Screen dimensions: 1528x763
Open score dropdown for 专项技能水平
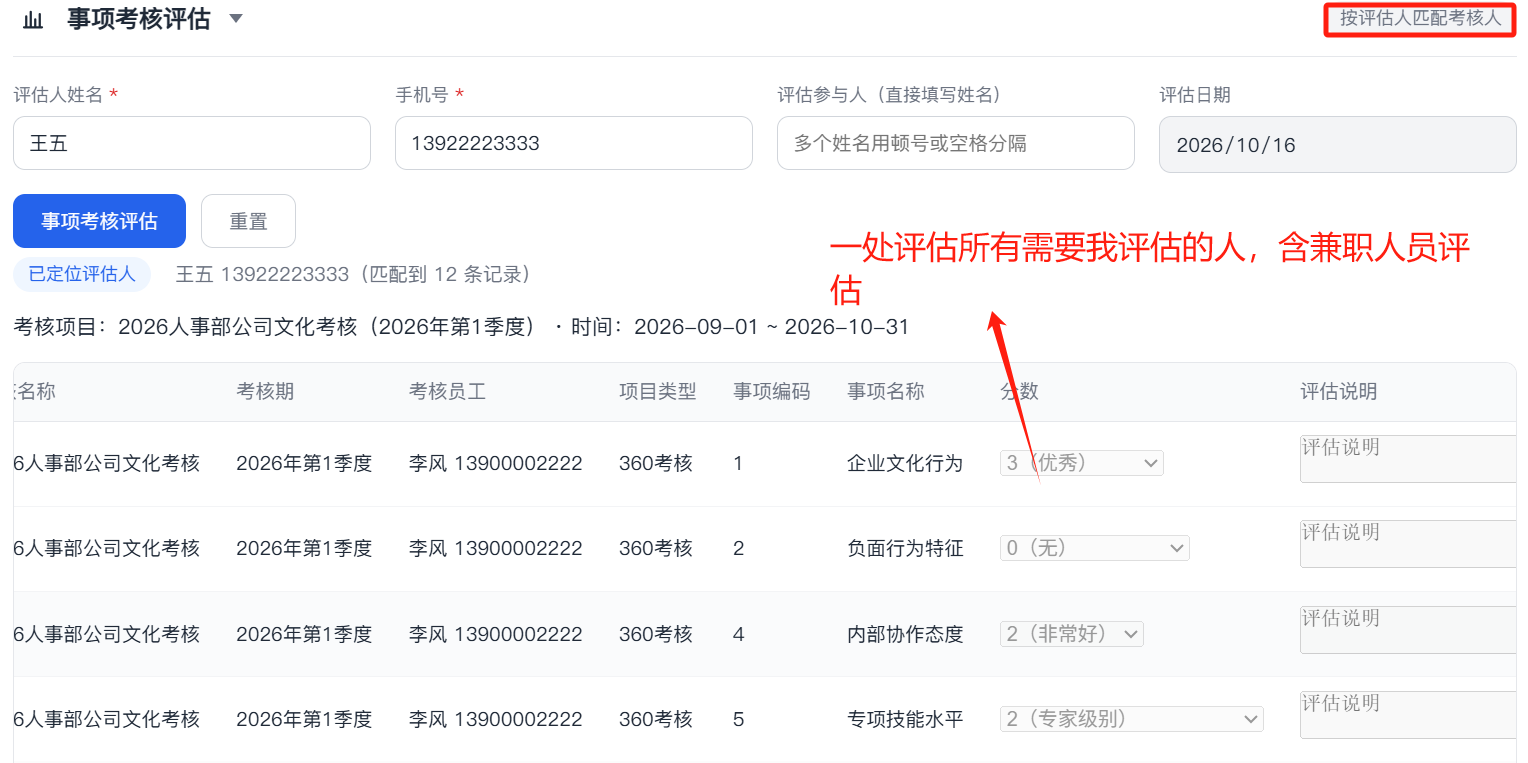(x=1132, y=719)
